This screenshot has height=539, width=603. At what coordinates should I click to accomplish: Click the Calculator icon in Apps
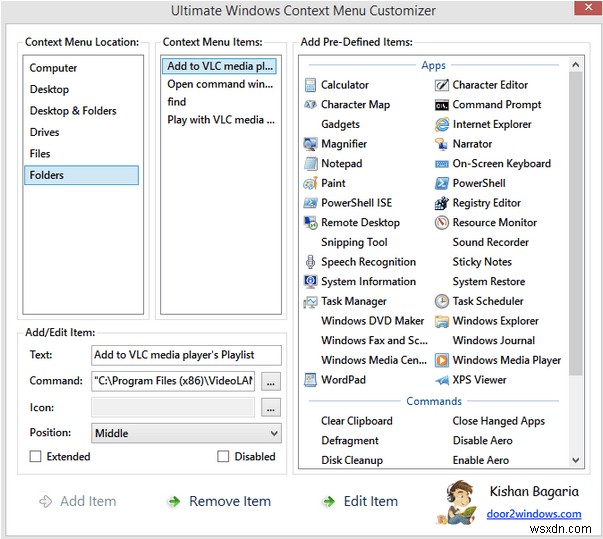click(x=311, y=85)
